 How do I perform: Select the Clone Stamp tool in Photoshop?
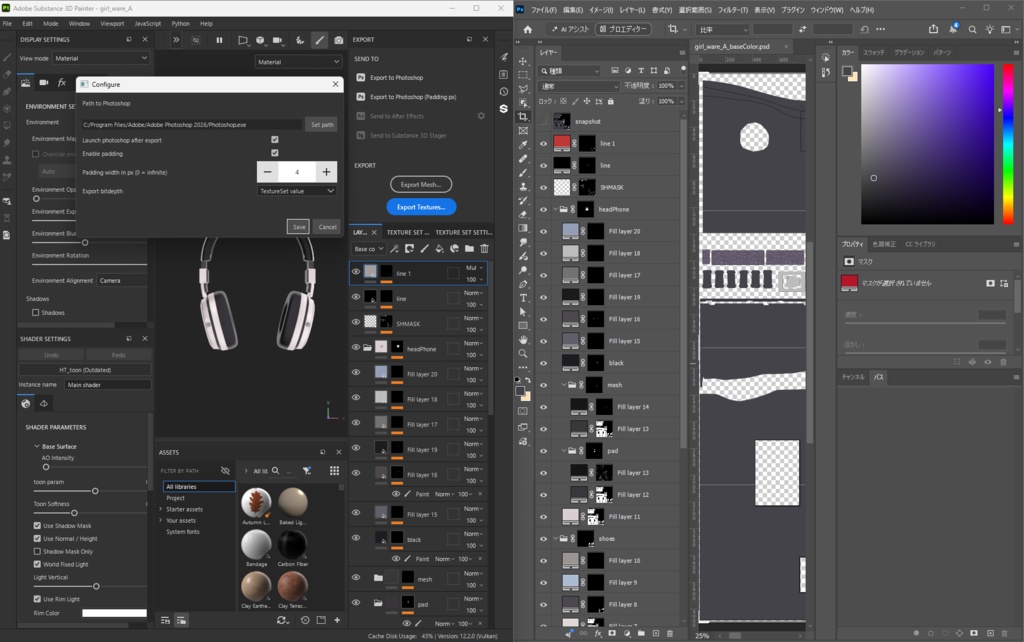(523, 187)
